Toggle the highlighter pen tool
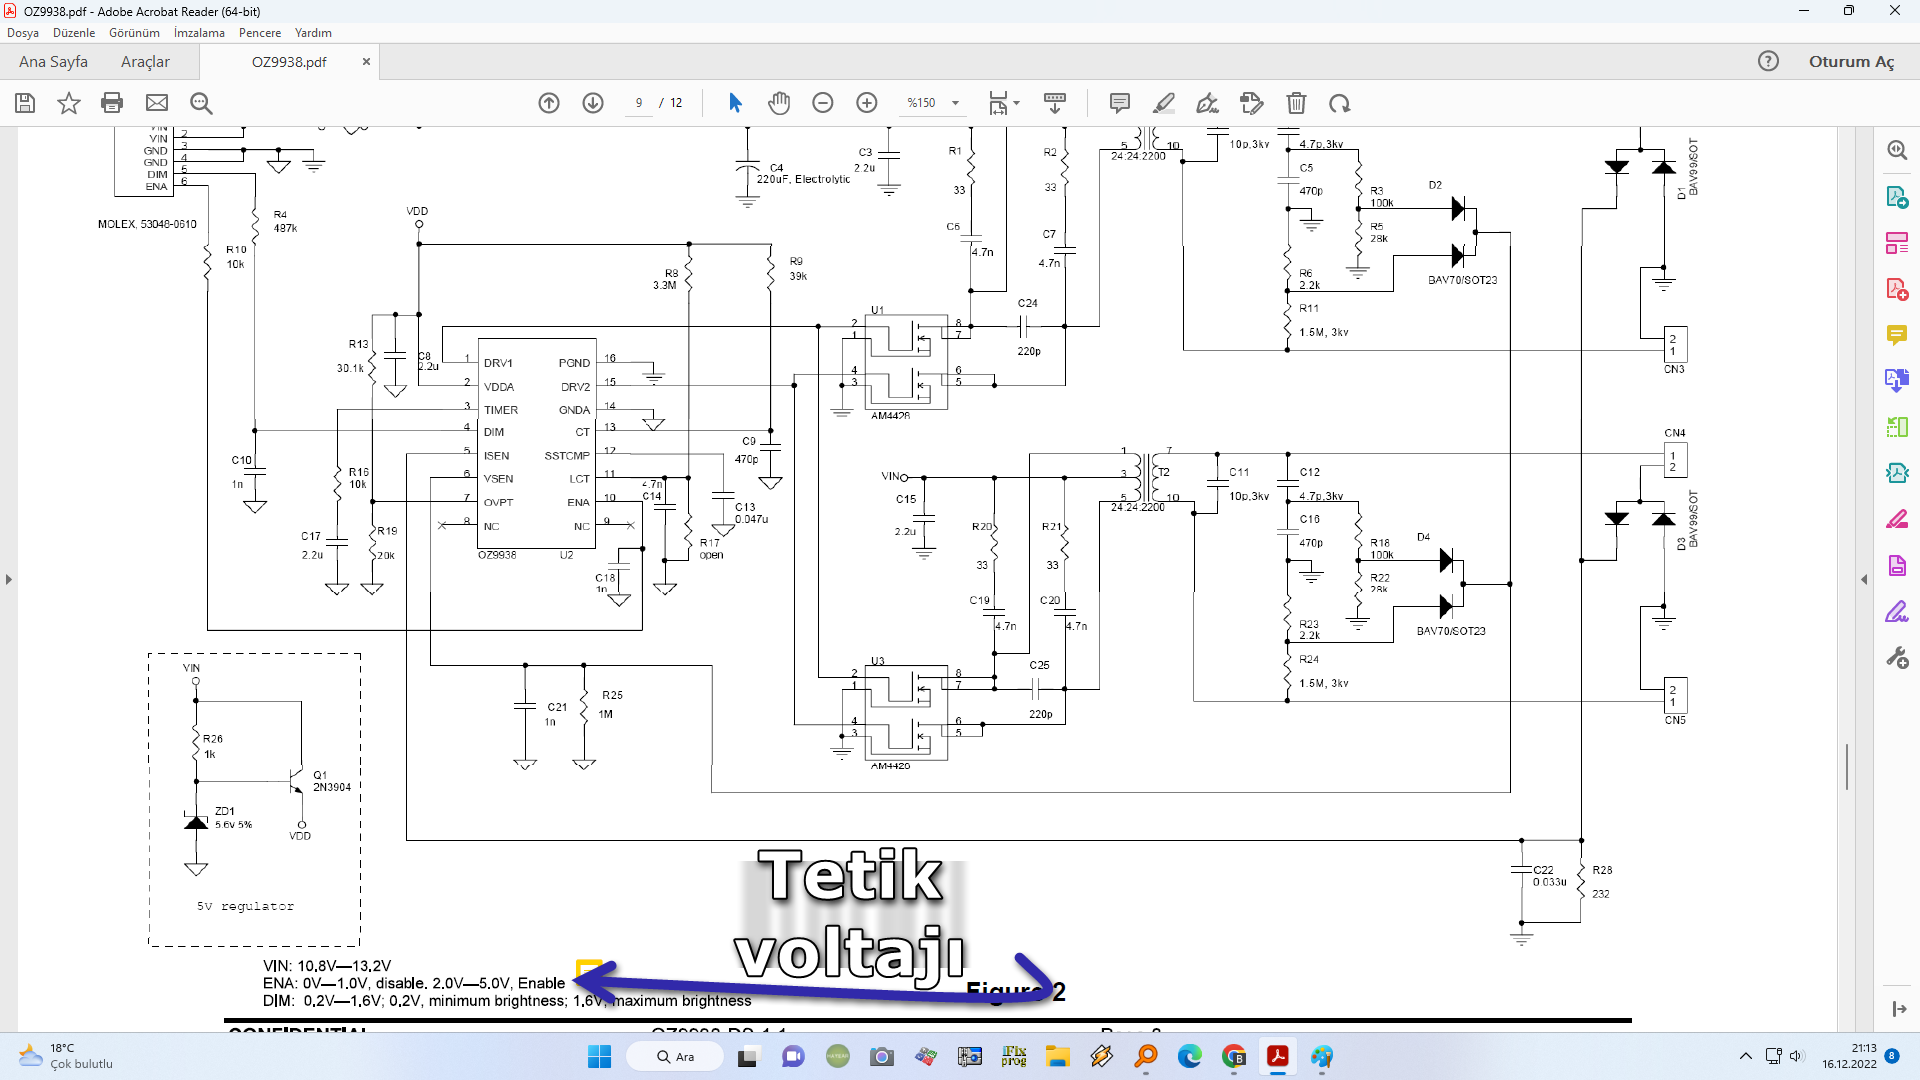Image resolution: width=1920 pixels, height=1080 pixels. tap(1164, 103)
